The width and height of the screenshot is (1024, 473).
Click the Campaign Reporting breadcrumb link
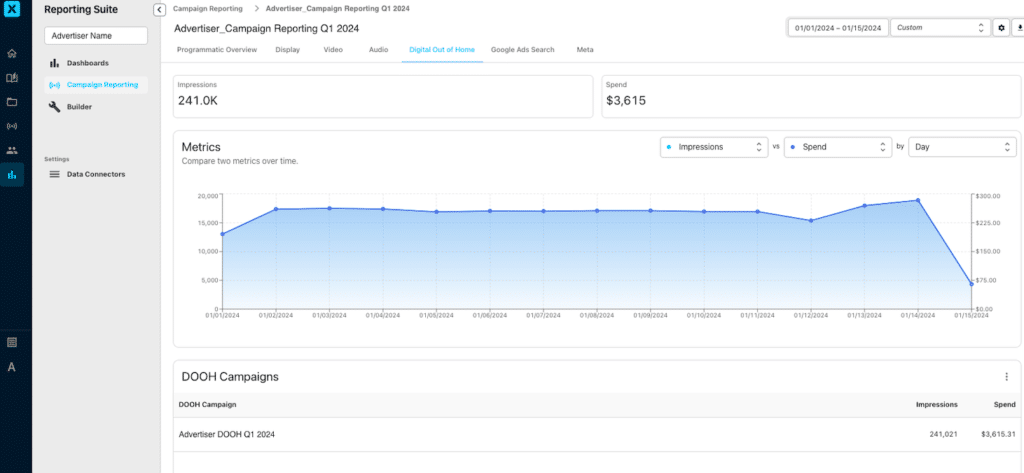pyautogui.click(x=207, y=8)
